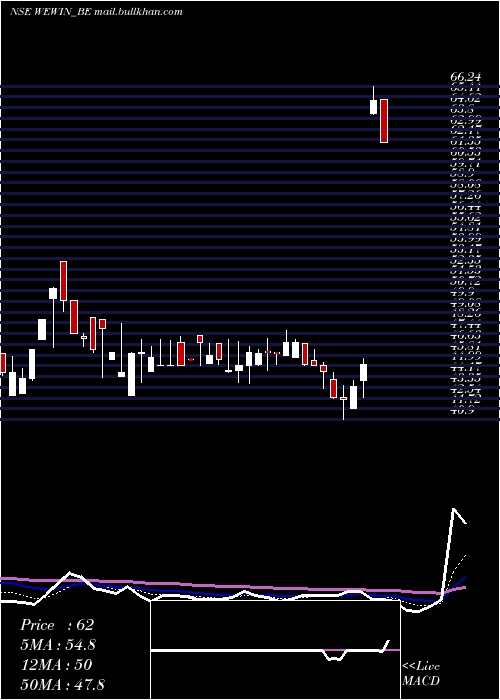Image resolution: width=500 pixels, height=700 pixels.
Task: Click the MACD label
Action: (421, 681)
